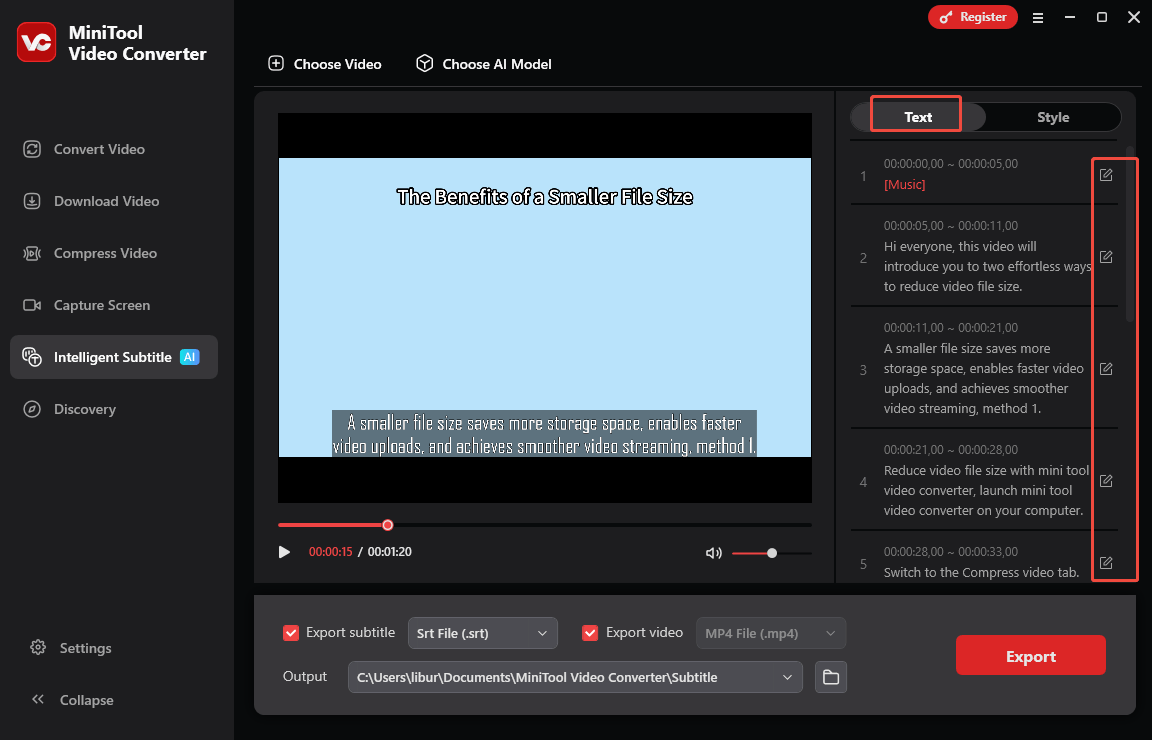Click the Choose AI Model icon
Image resolution: width=1152 pixels, height=740 pixels.
click(424, 63)
